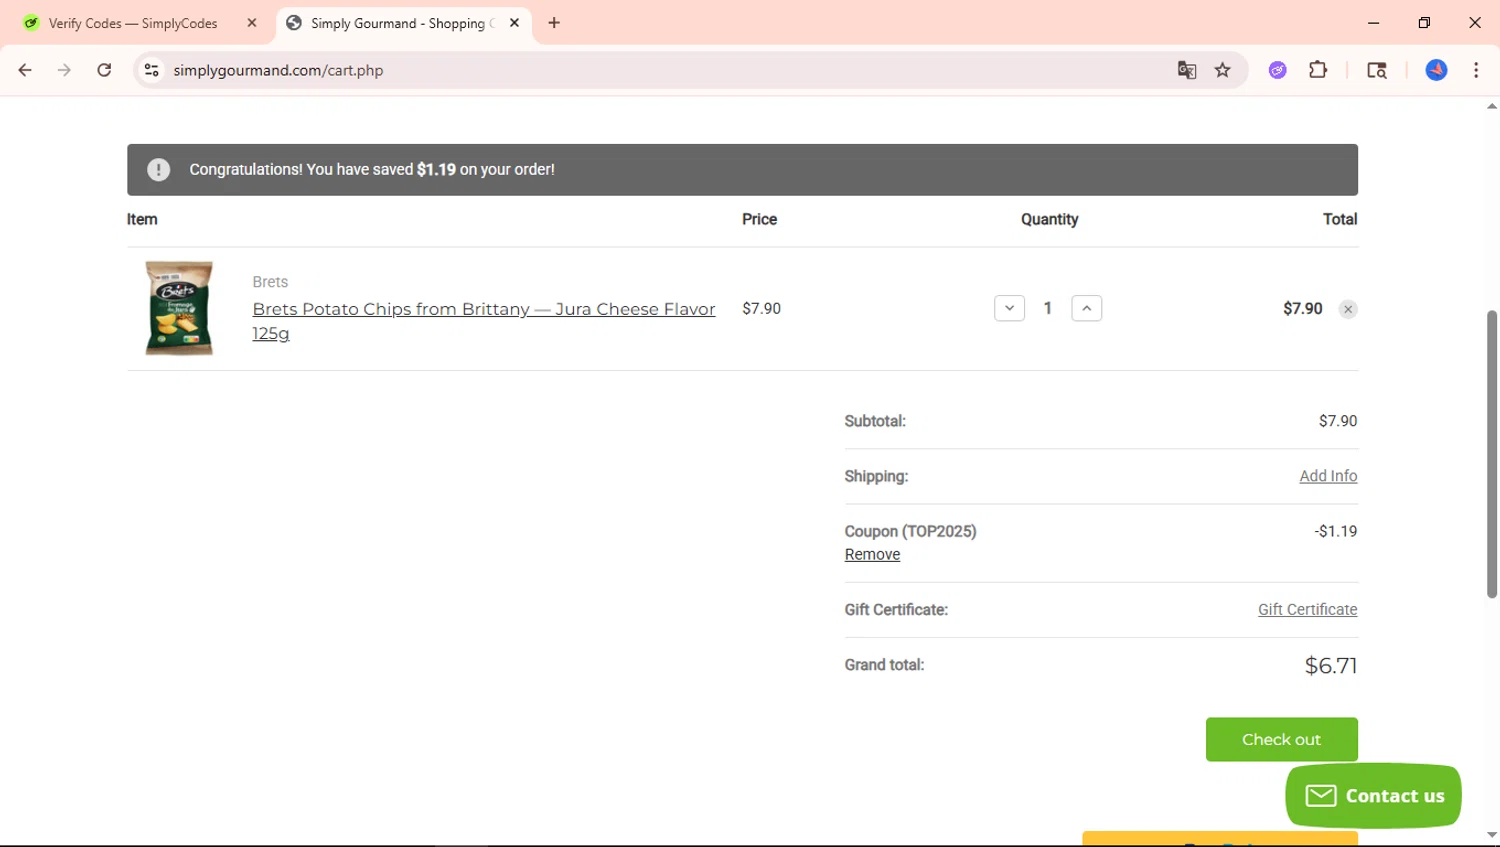Click Add Info for shipping
This screenshot has width=1500, height=847.
(x=1328, y=476)
